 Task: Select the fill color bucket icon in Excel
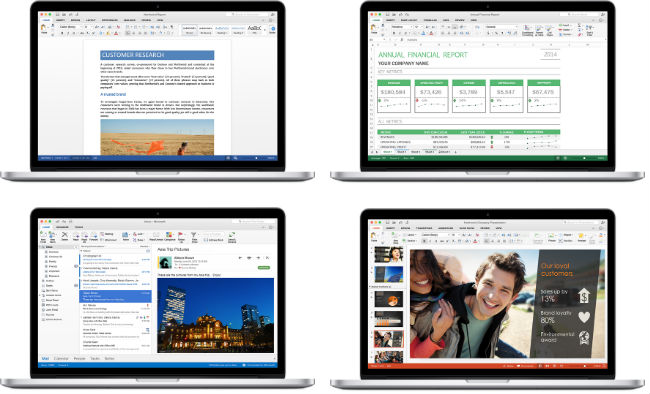423,33
